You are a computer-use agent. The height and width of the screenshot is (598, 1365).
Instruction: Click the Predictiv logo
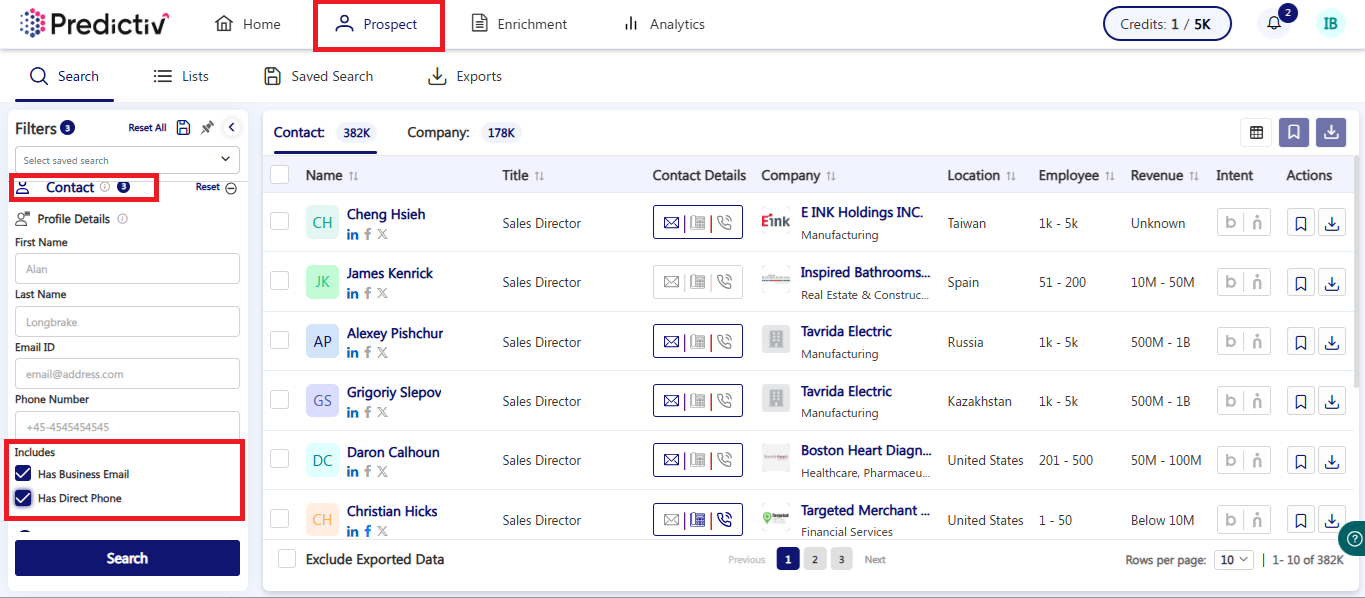tap(95, 24)
